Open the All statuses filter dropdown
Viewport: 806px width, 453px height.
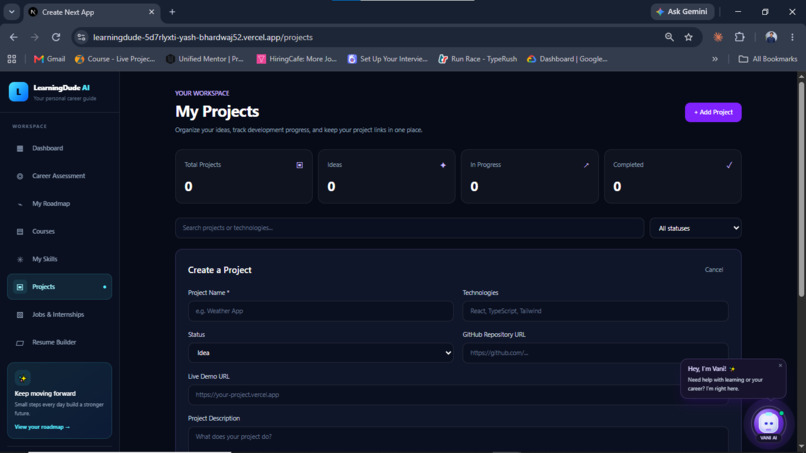(x=695, y=228)
